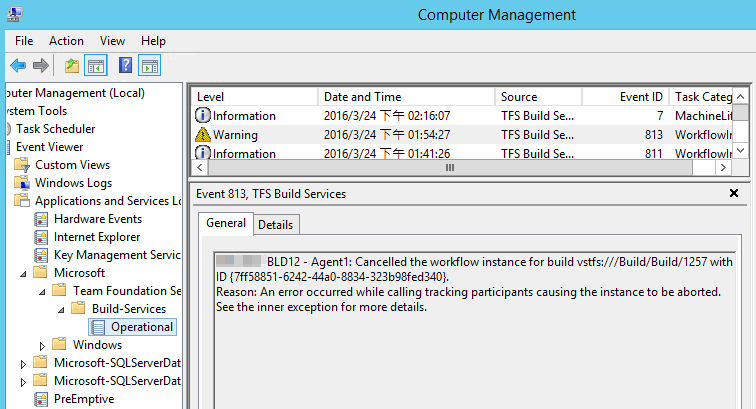756x409 pixels.
Task: Expand the first Microsoft-SQLServerData node
Action: pyautogui.click(x=24, y=363)
